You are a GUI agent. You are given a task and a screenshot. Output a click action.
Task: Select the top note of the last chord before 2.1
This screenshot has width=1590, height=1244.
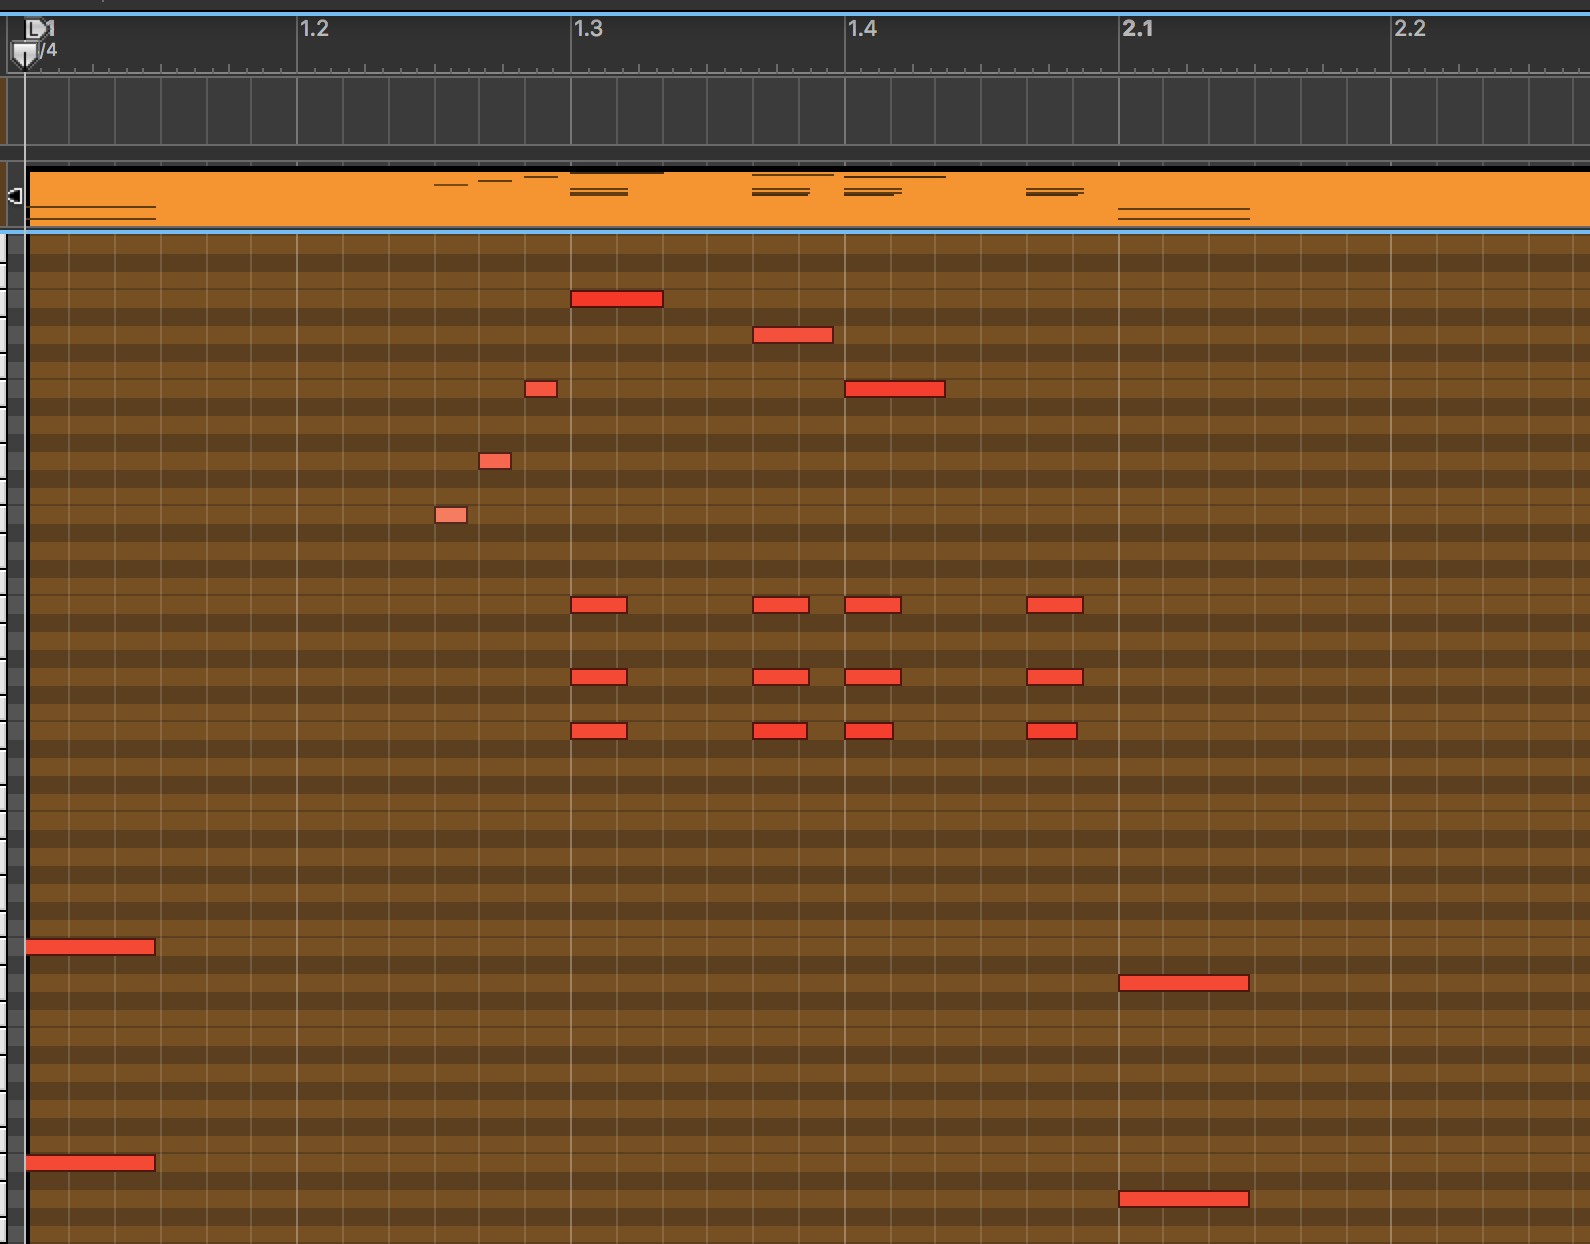coord(1055,605)
